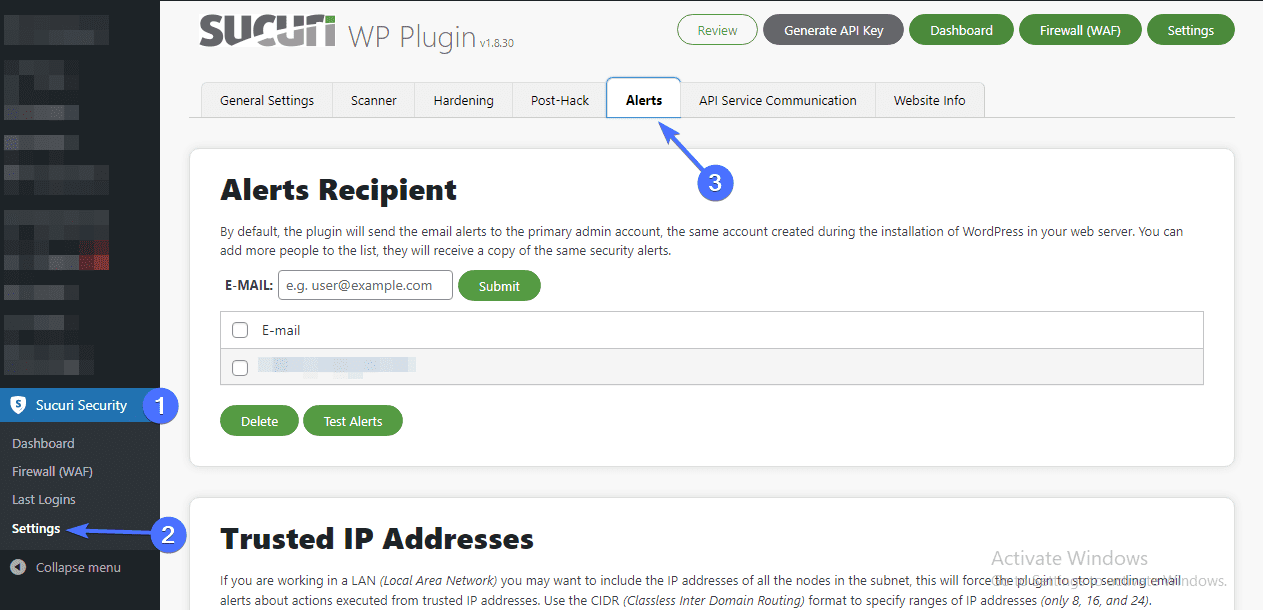Focus the E-MAIL input field
Image resolution: width=1263 pixels, height=610 pixels.
pos(365,285)
